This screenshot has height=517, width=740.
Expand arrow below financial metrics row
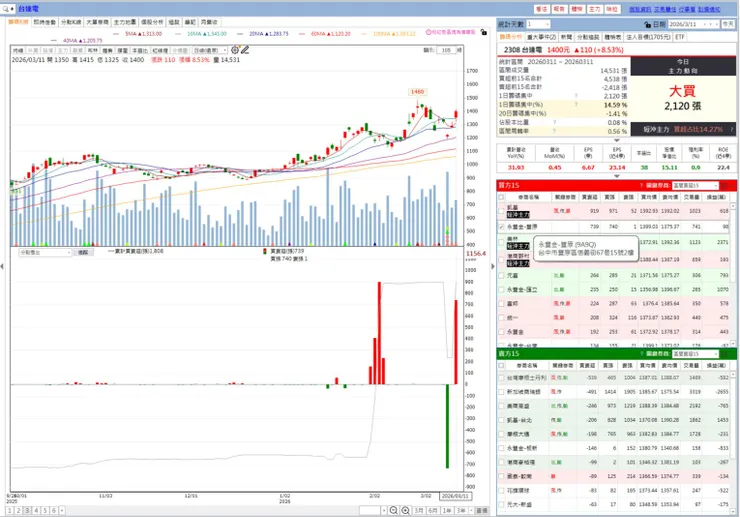coord(617,176)
